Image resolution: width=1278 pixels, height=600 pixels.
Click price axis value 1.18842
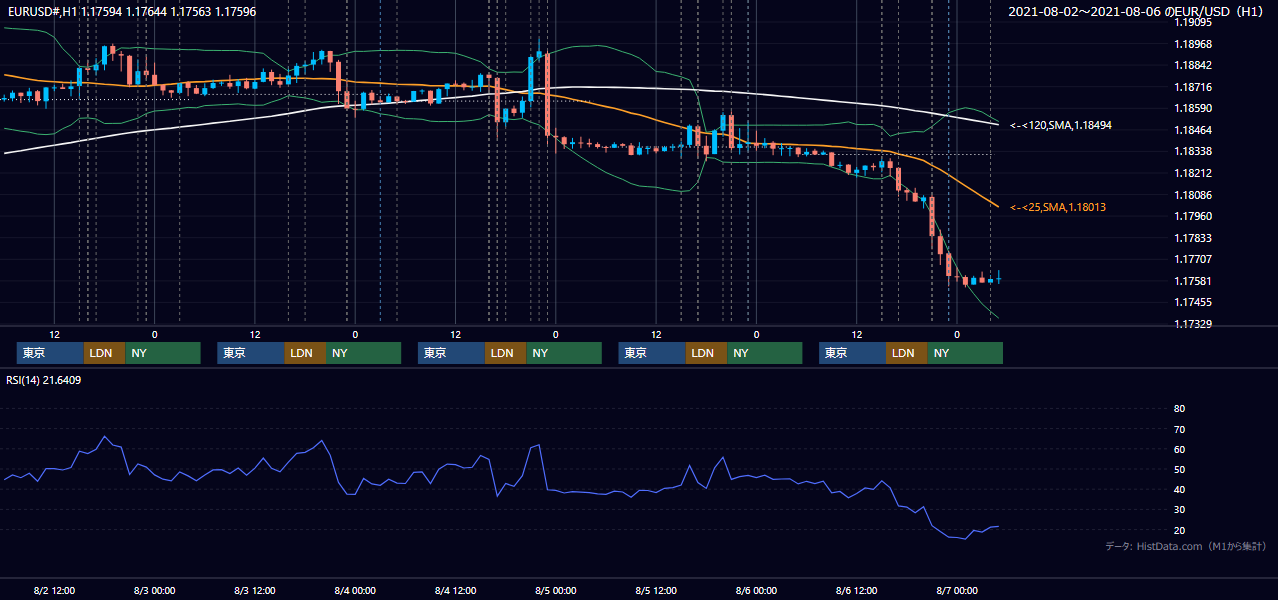[x=1193, y=65]
